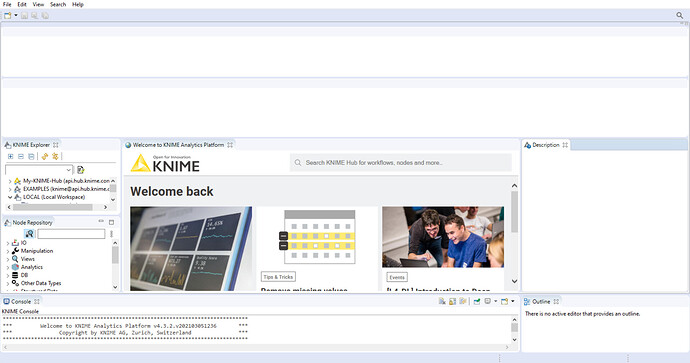Screen dimensions: 690x363
Task: Toggle the Scroll Lock icon in Console
Action: click(x=452, y=301)
